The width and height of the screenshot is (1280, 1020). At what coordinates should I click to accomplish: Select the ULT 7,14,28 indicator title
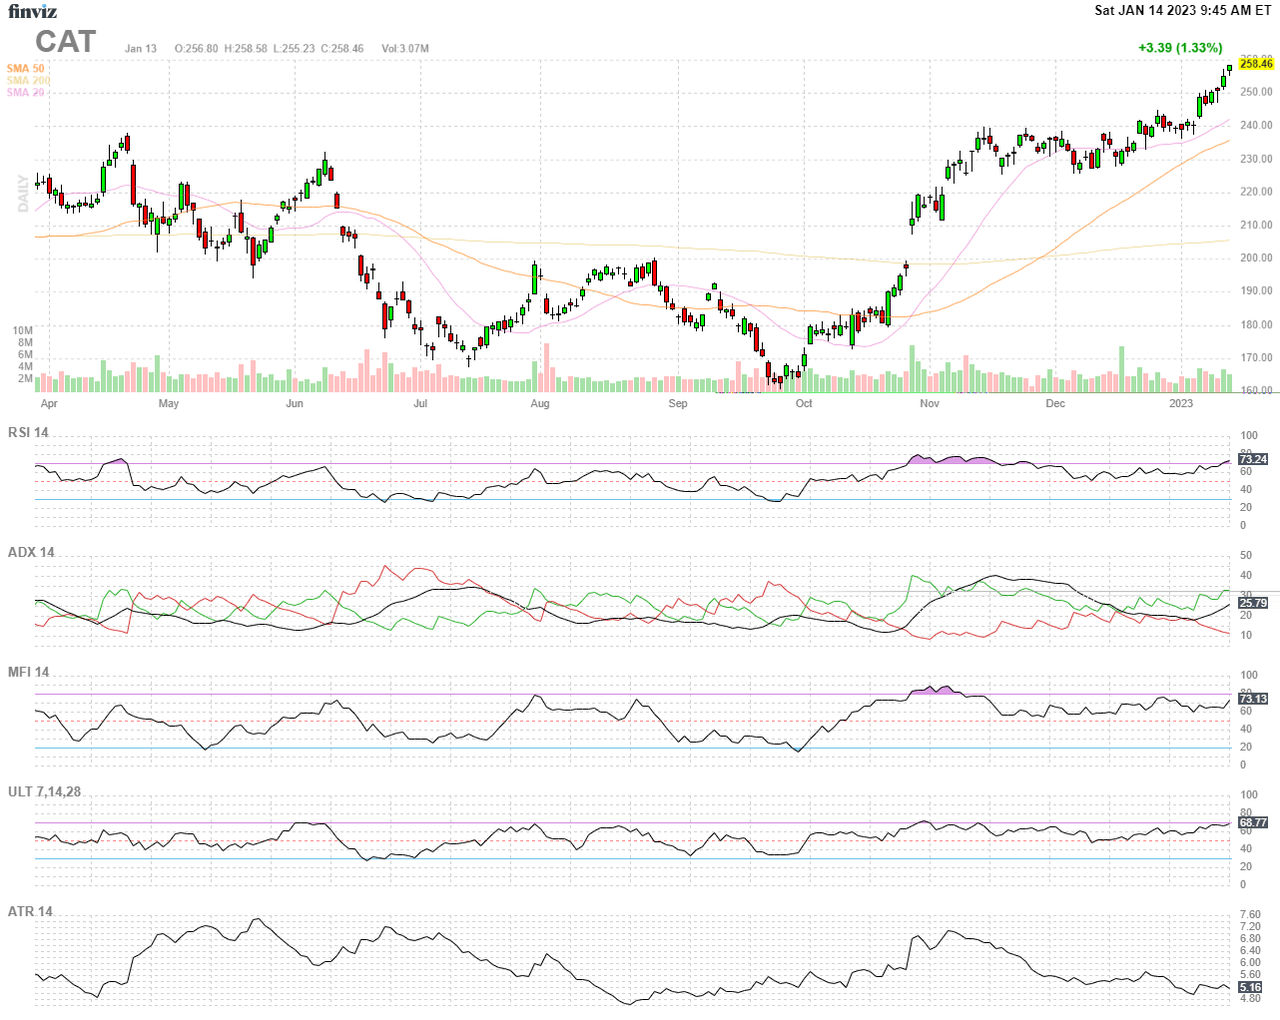point(44,792)
